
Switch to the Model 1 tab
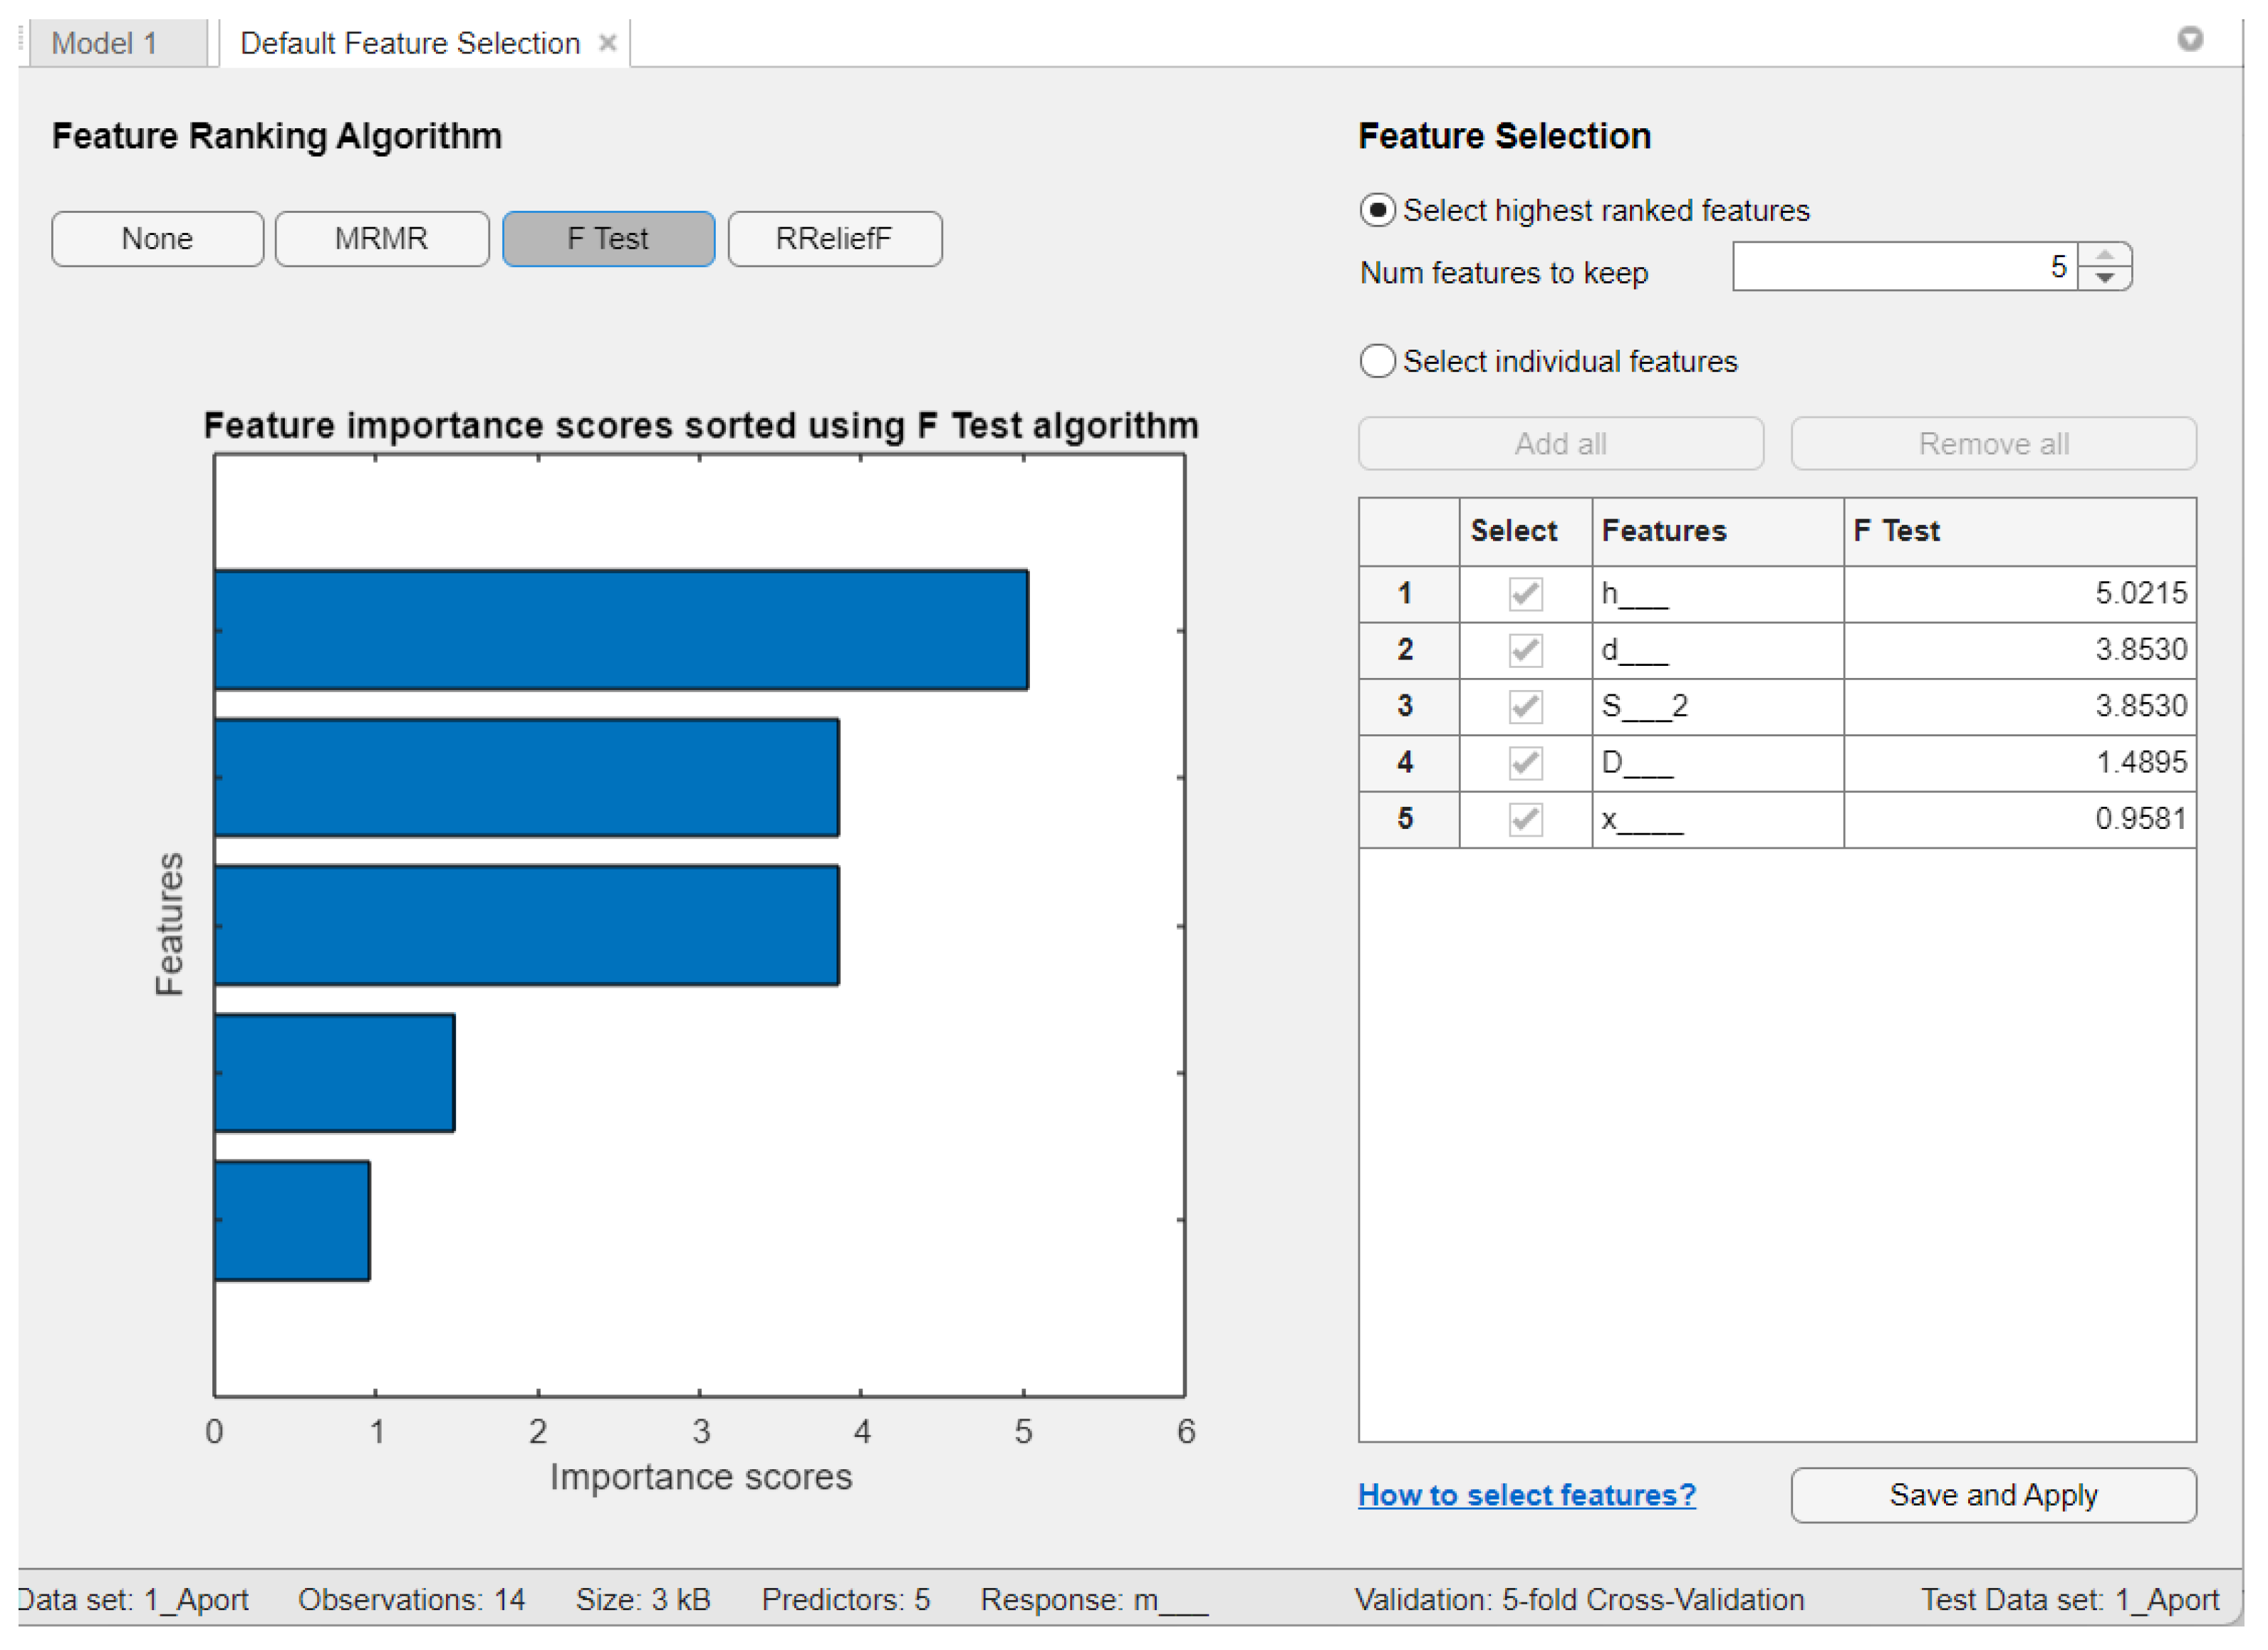[105, 43]
